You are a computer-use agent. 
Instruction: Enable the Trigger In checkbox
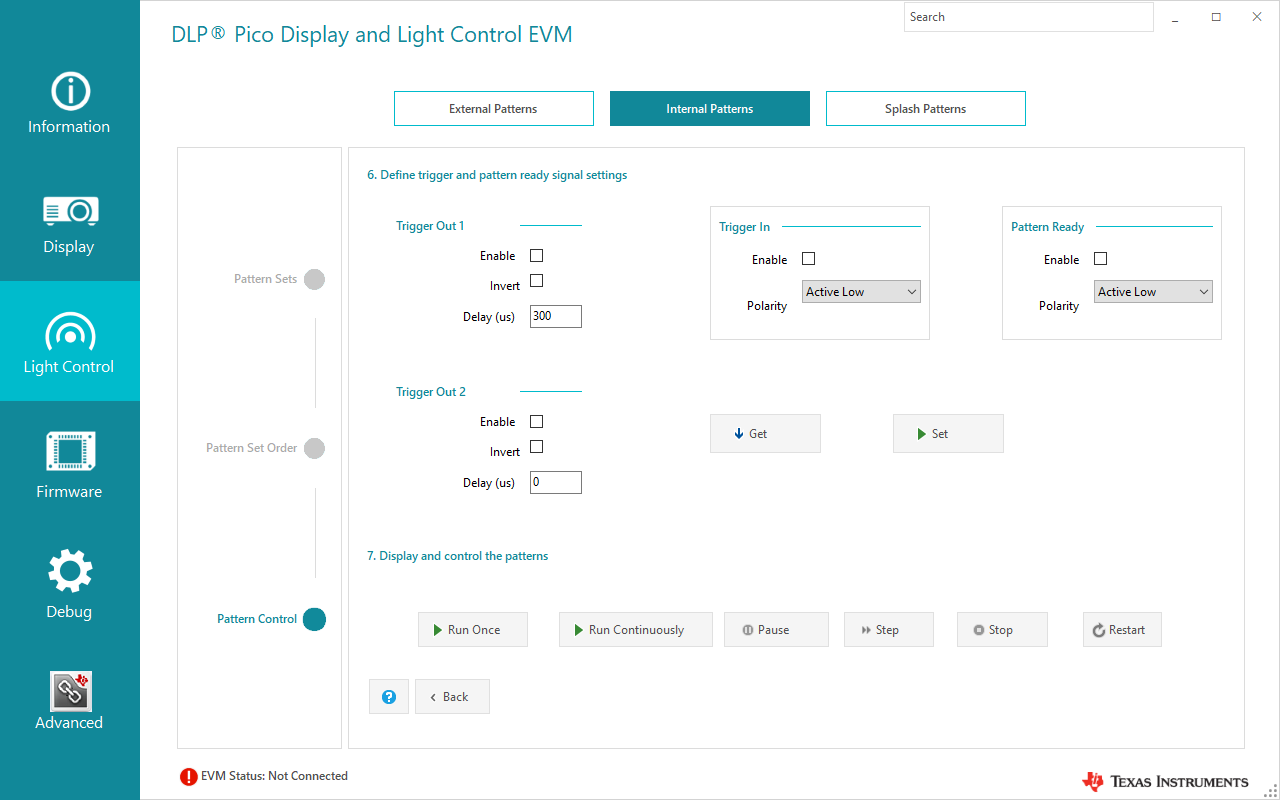pyautogui.click(x=808, y=259)
